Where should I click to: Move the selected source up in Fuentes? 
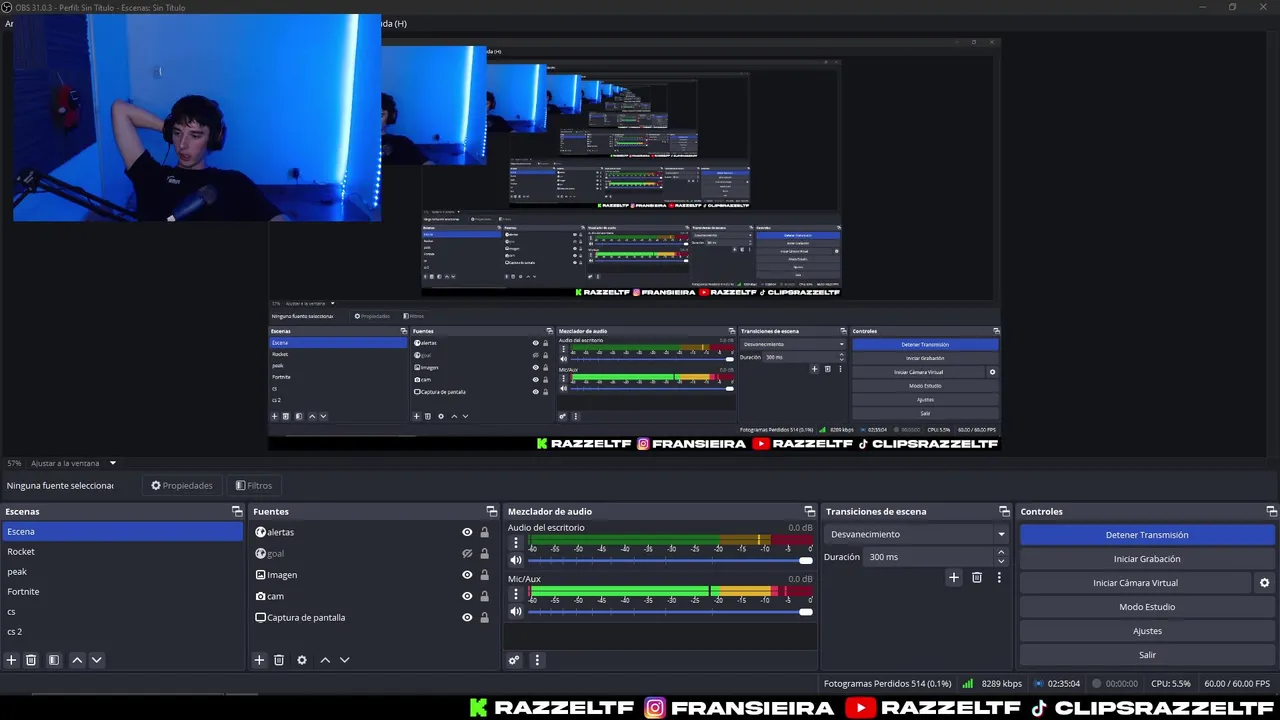(x=325, y=660)
